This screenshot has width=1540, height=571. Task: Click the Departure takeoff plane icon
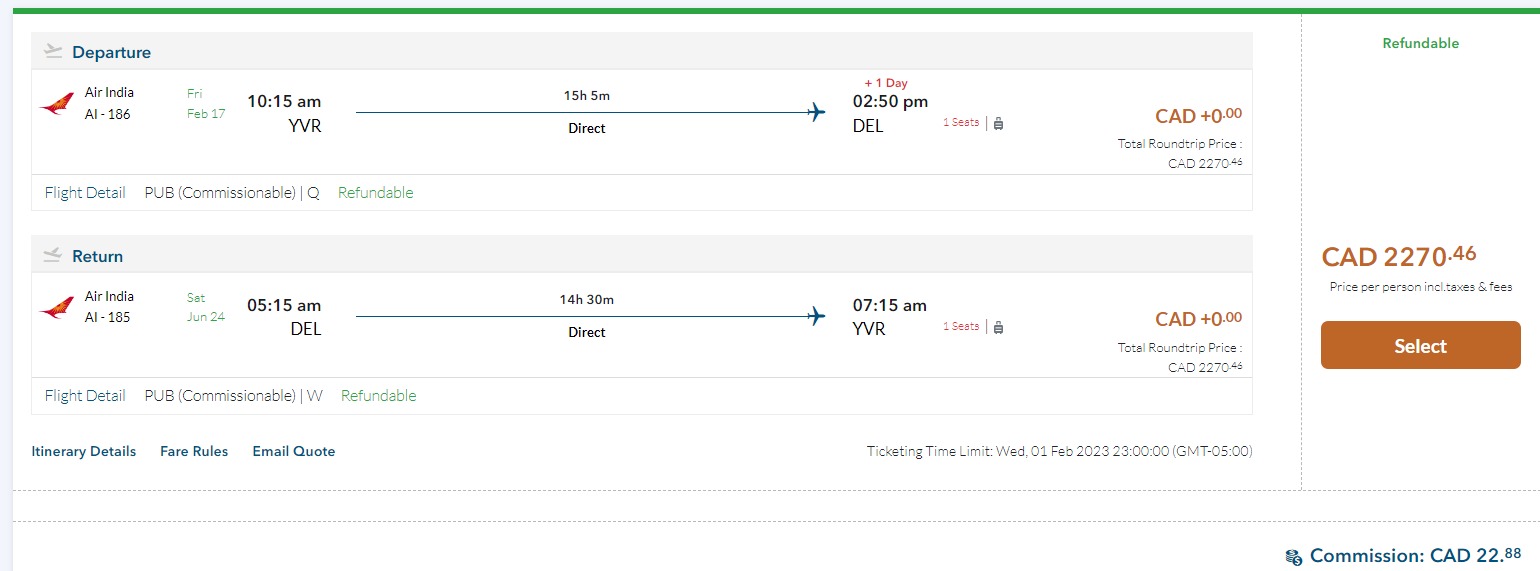click(x=54, y=52)
